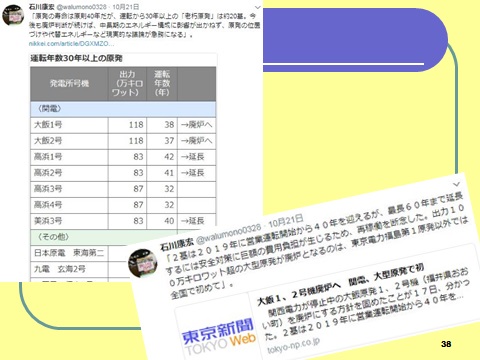This screenshot has width=480, height=360.
Task: Click the 発電所号機 column header
Action: click(69, 83)
